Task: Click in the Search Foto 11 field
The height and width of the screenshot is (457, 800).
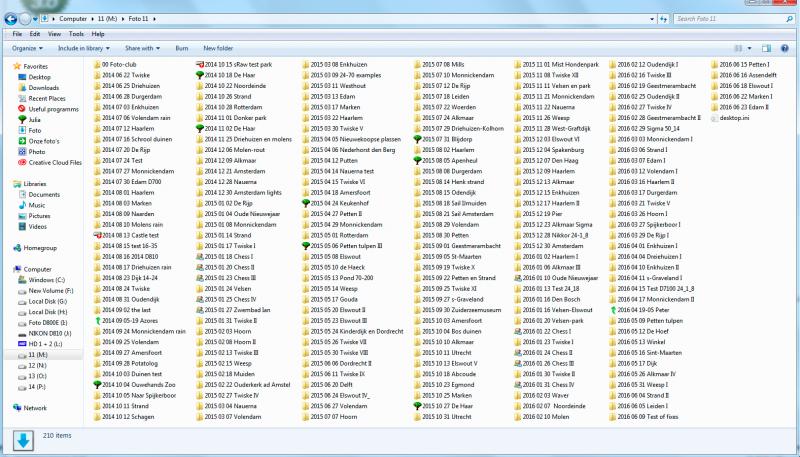Action: coord(730,19)
